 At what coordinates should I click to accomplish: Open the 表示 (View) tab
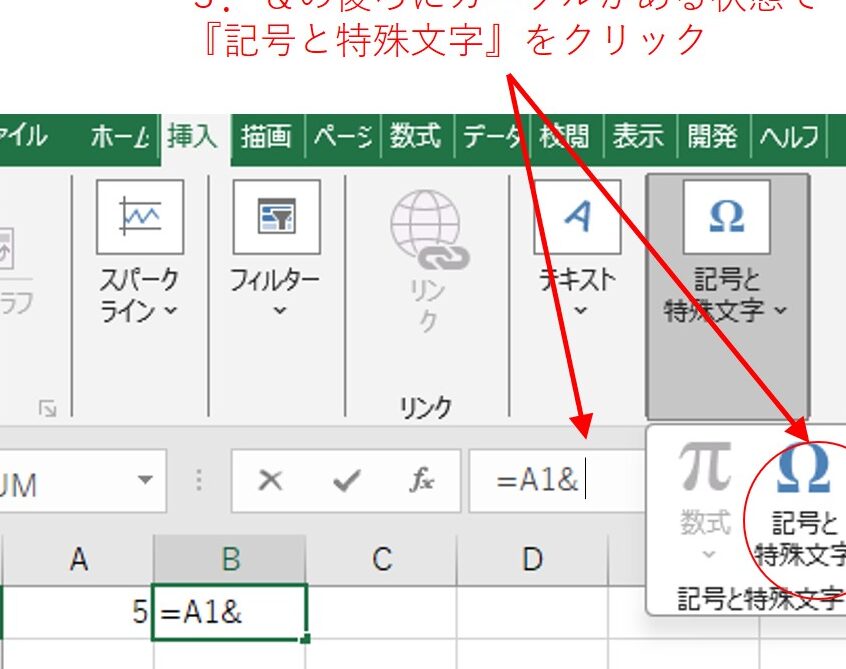pyautogui.click(x=639, y=137)
